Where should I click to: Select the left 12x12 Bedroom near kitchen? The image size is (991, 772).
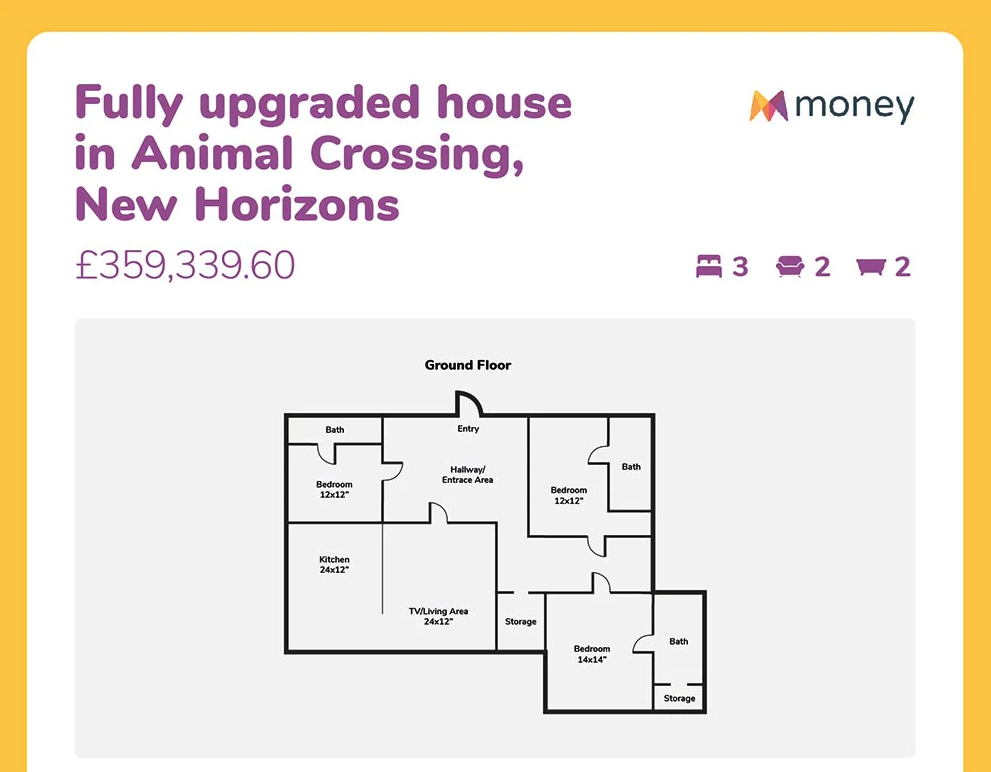click(335, 489)
